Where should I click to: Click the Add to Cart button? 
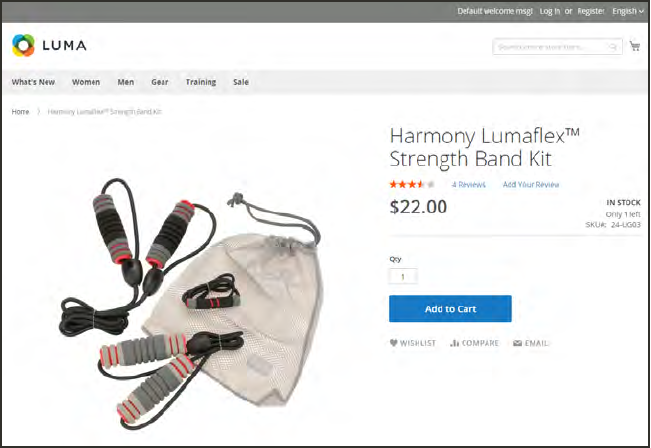pyautogui.click(x=450, y=308)
